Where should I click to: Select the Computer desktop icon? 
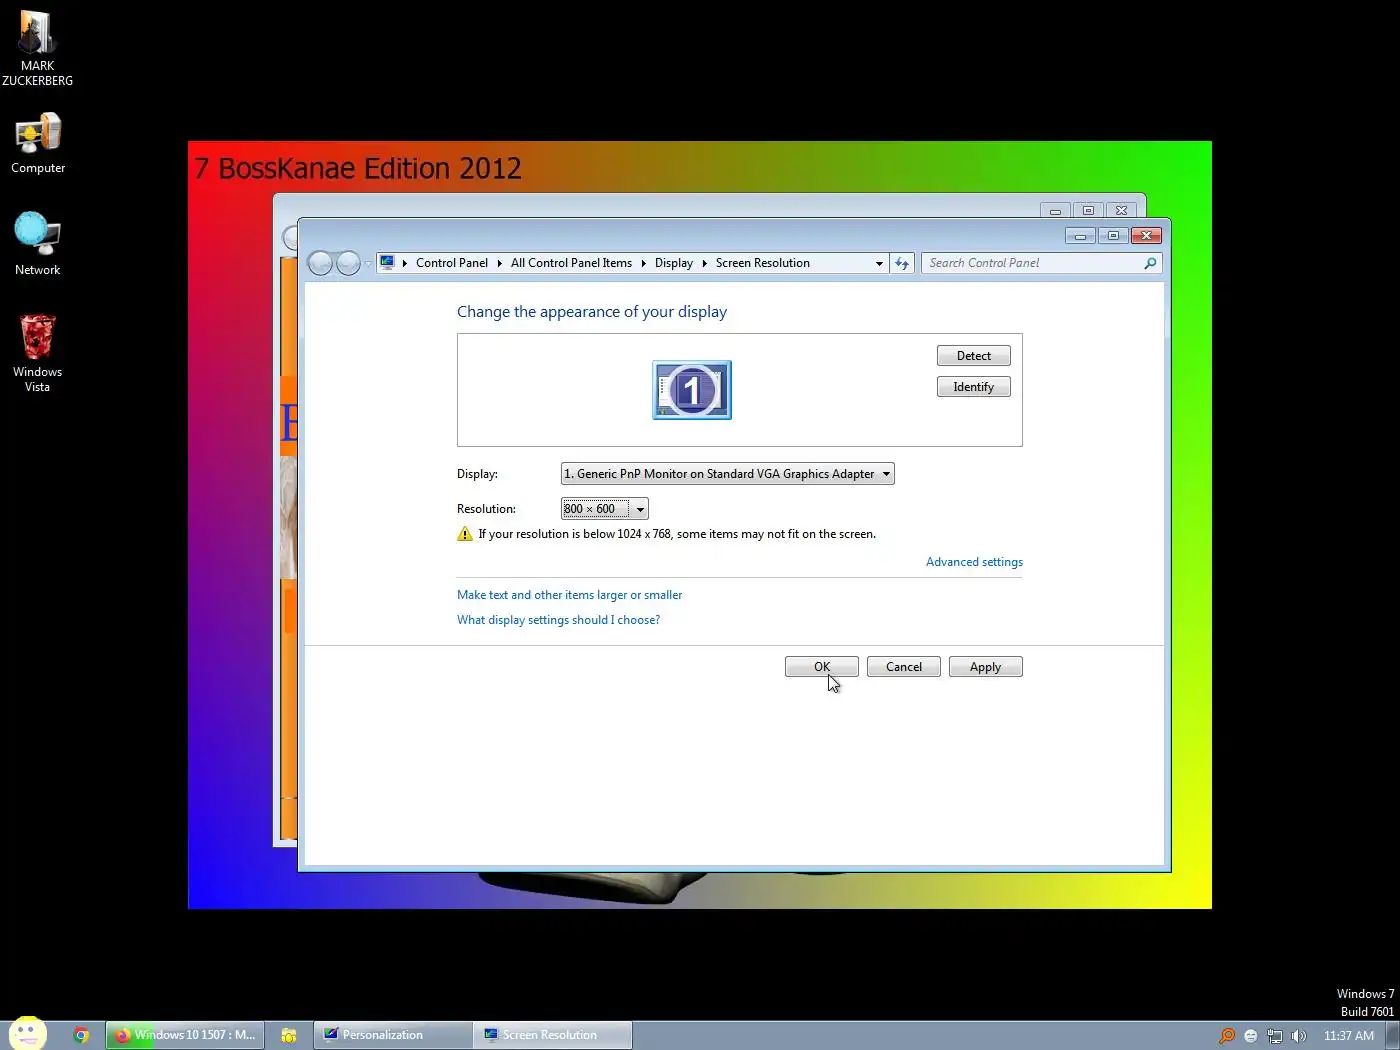click(38, 143)
